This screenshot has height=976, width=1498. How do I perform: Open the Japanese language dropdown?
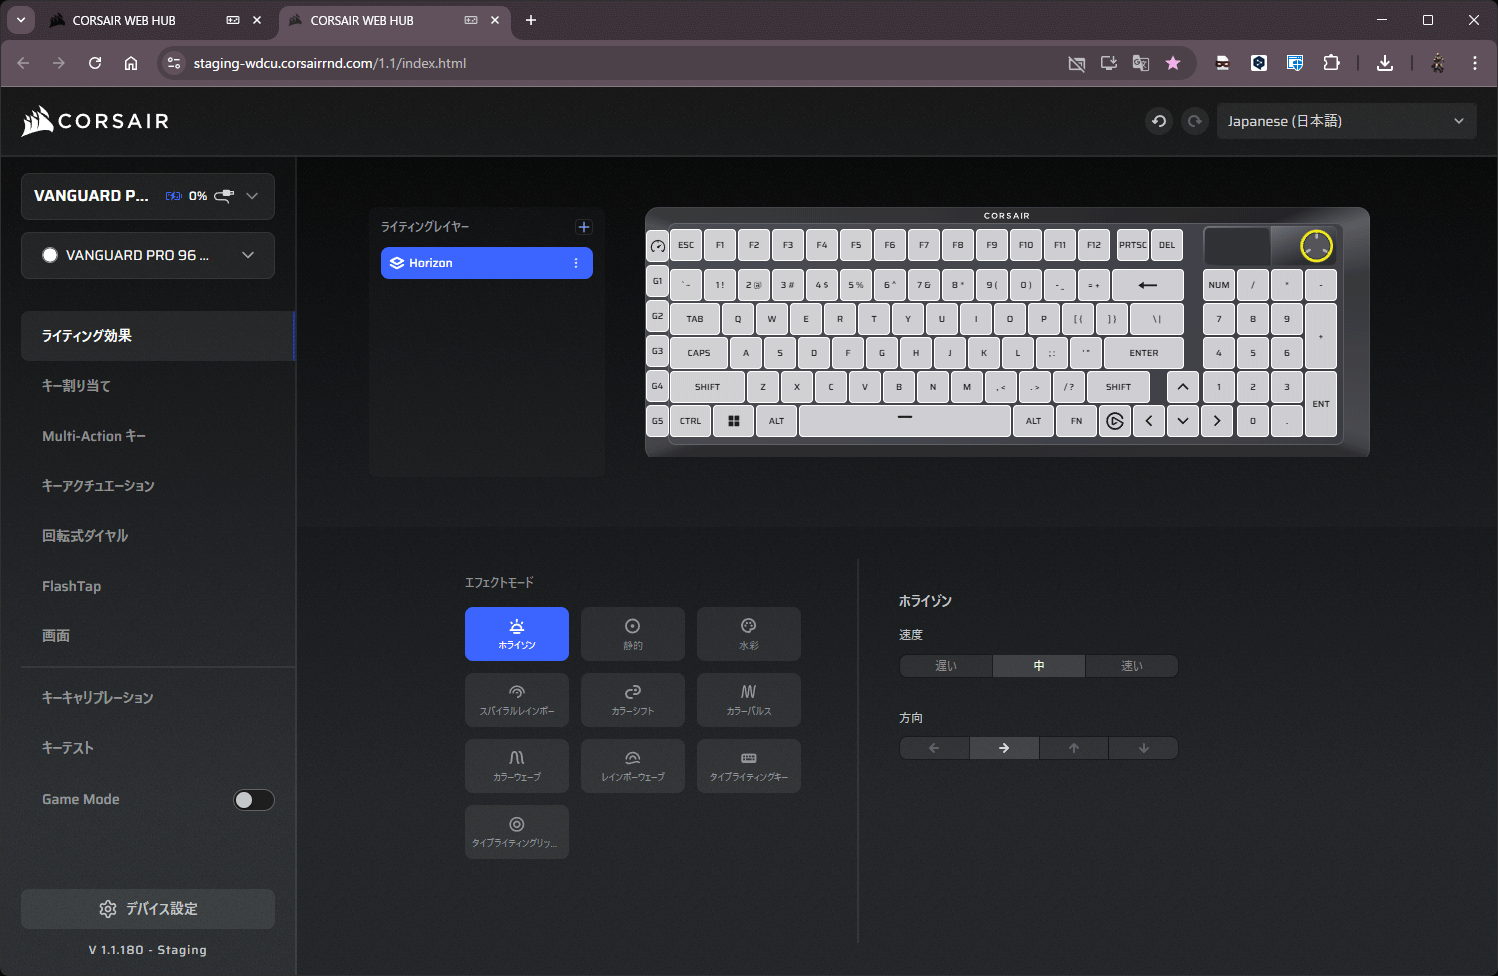(x=1346, y=121)
